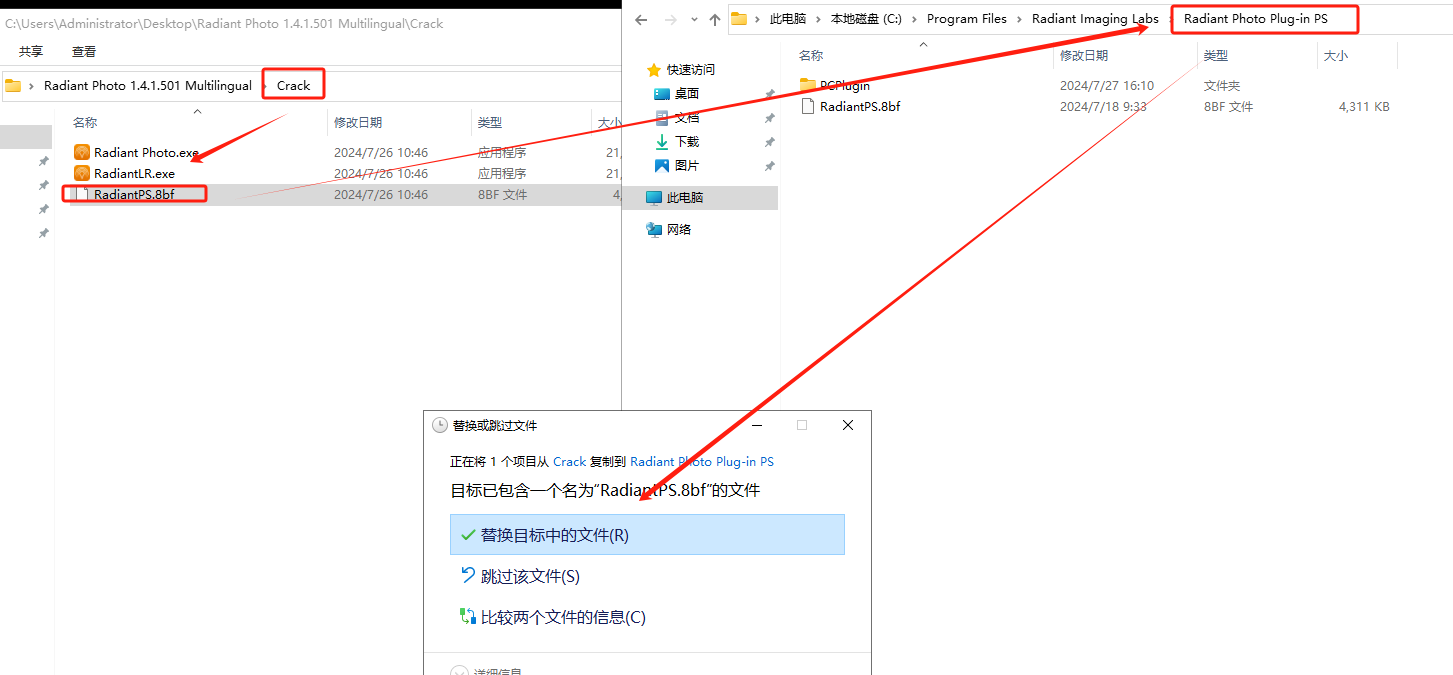Click the Network (网络) sidebar icon

pyautogui.click(x=654, y=230)
